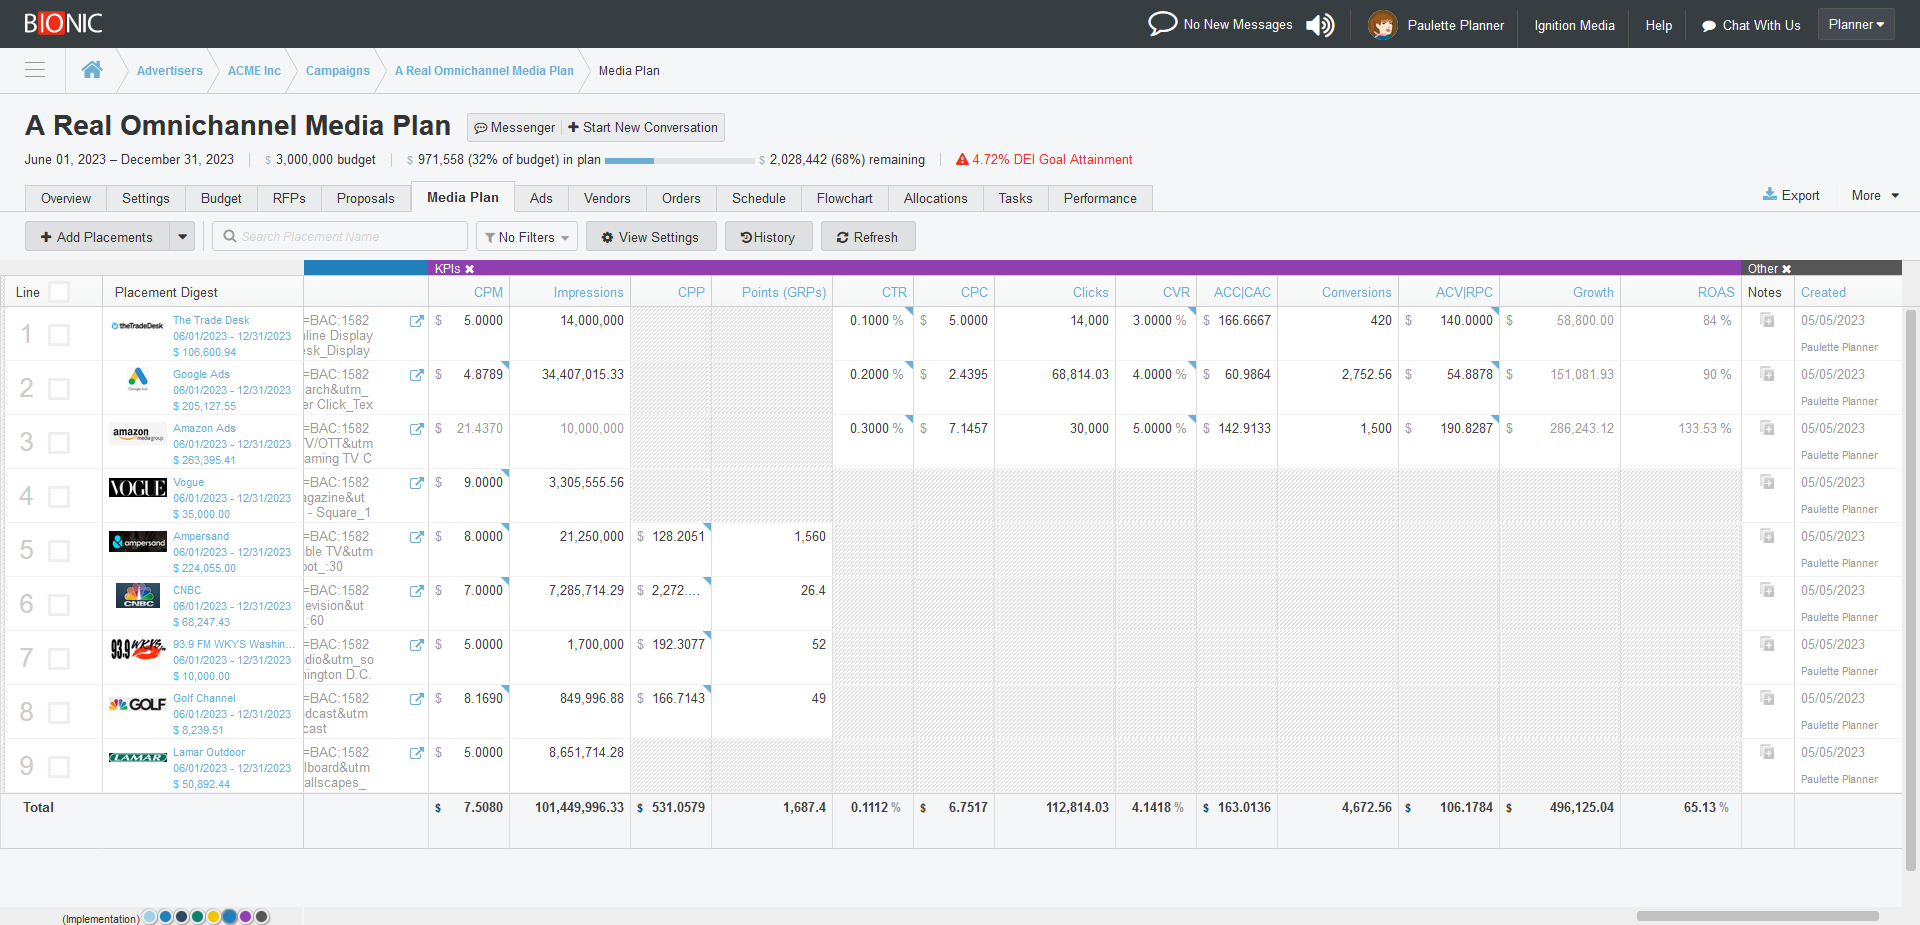Select line 8 checkbox for Golf Channel
The height and width of the screenshot is (925, 1920).
coord(59,713)
